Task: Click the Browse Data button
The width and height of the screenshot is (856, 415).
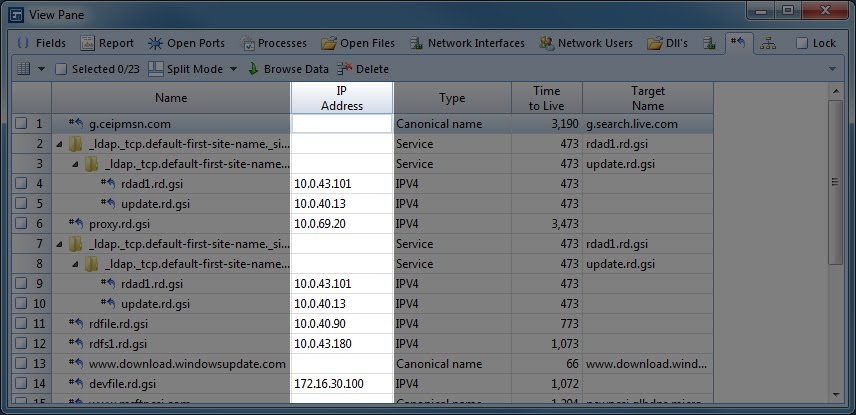Action: pos(288,69)
